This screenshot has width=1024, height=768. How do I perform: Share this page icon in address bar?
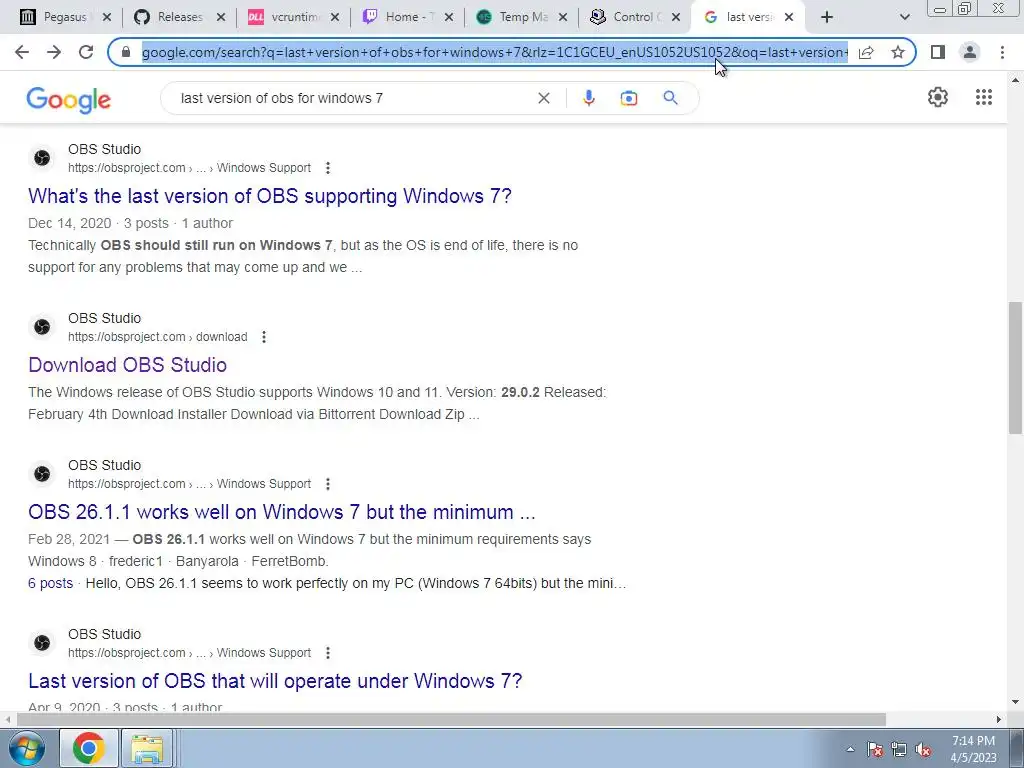866,52
